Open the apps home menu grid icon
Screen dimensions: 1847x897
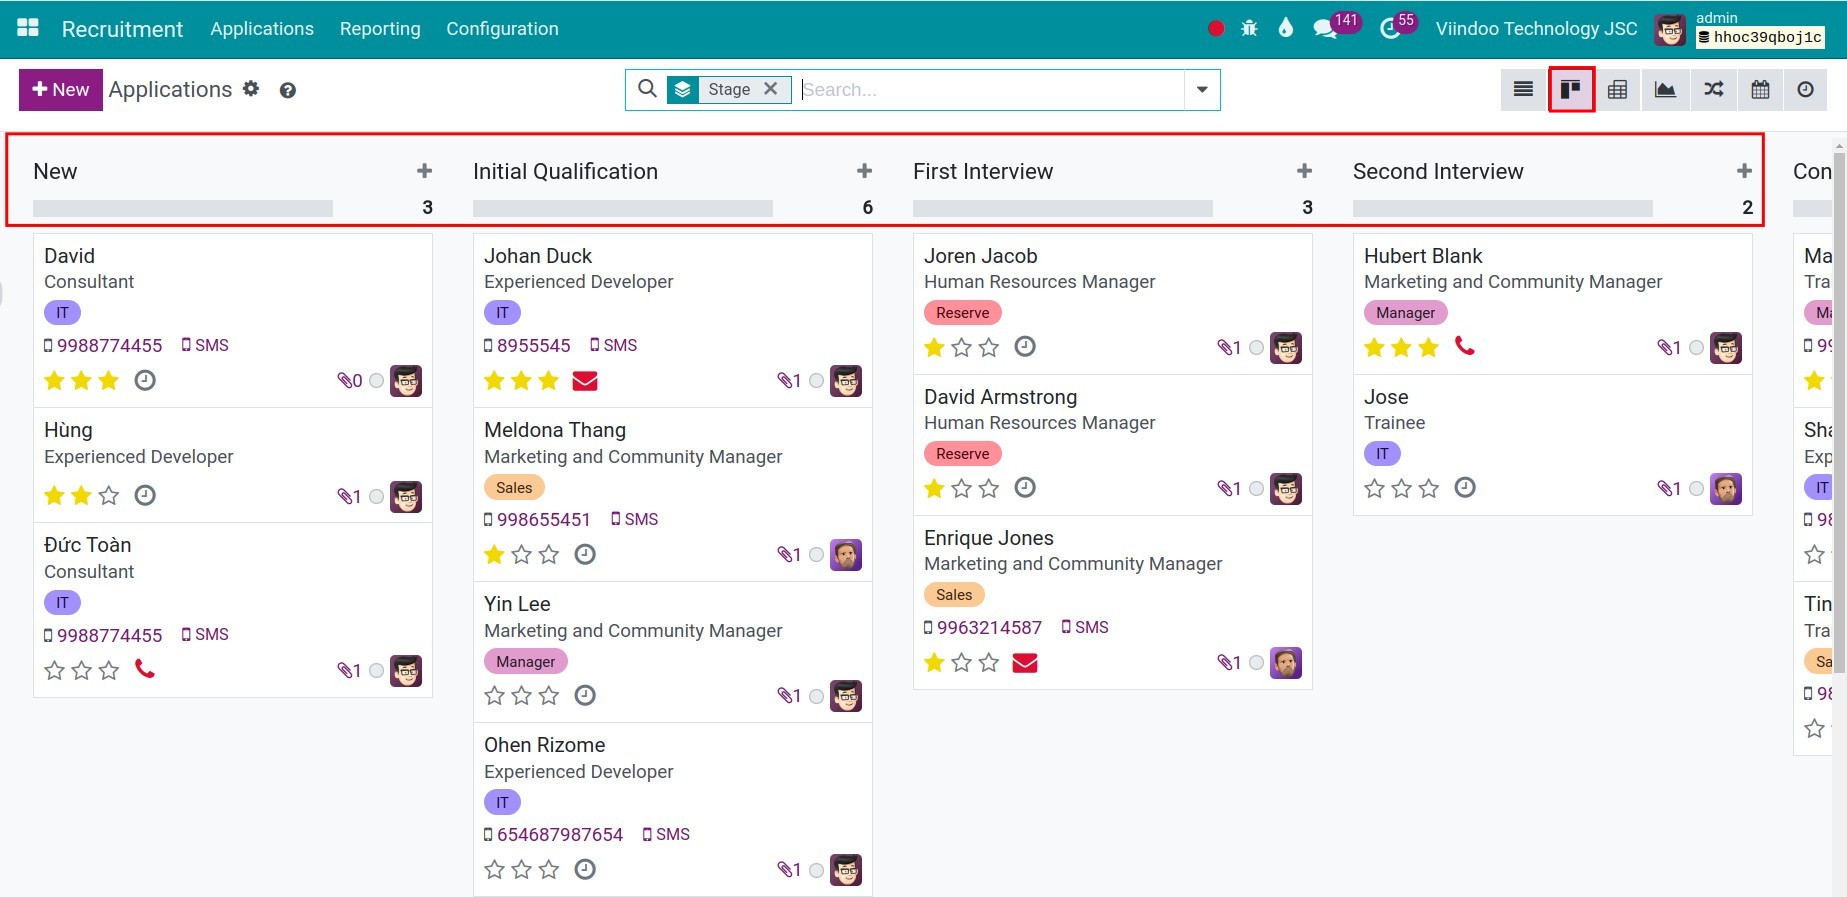coord(28,28)
